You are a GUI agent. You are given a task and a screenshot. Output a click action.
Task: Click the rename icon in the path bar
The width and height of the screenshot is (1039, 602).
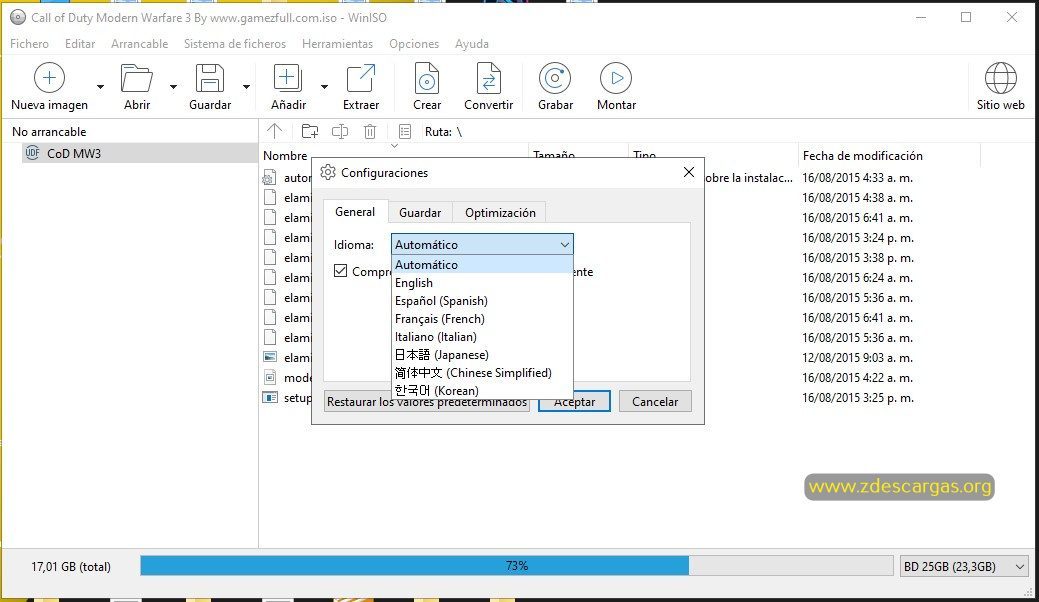pos(340,131)
